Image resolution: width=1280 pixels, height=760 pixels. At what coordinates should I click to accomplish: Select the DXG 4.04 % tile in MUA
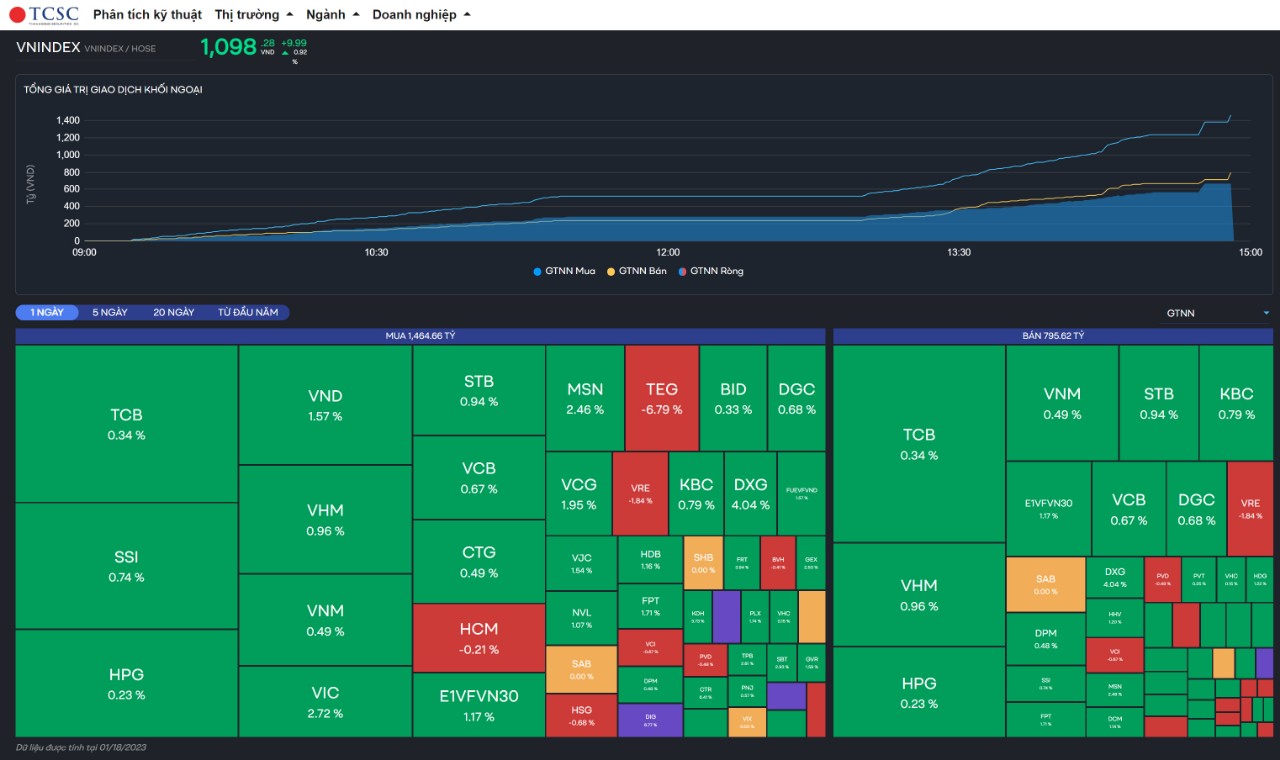coord(750,493)
